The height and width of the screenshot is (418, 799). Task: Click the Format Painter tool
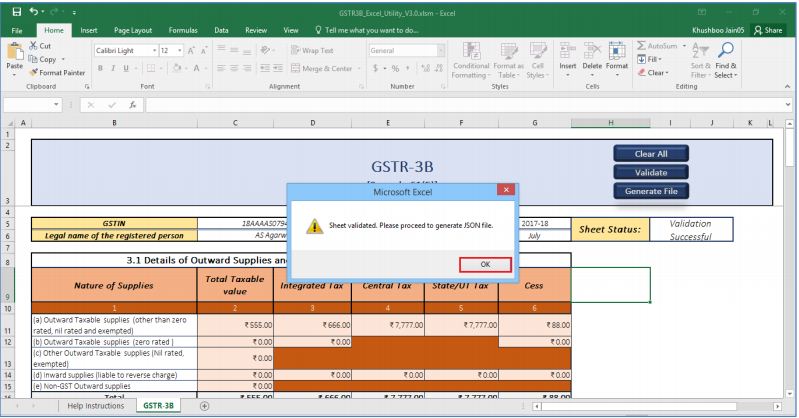57,72
